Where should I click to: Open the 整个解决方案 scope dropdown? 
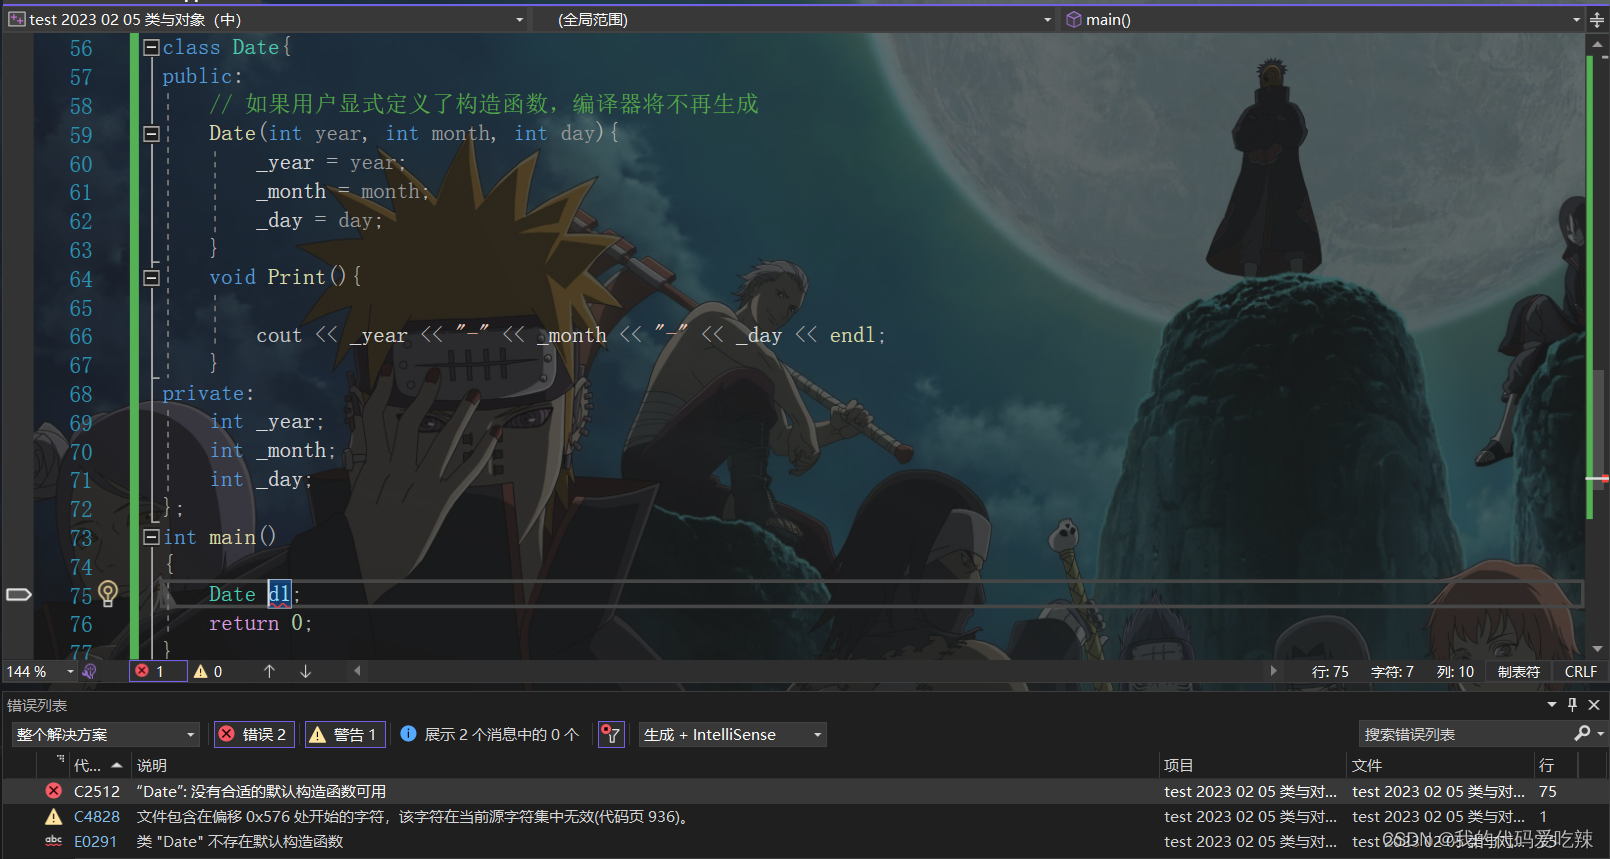[x=106, y=735]
